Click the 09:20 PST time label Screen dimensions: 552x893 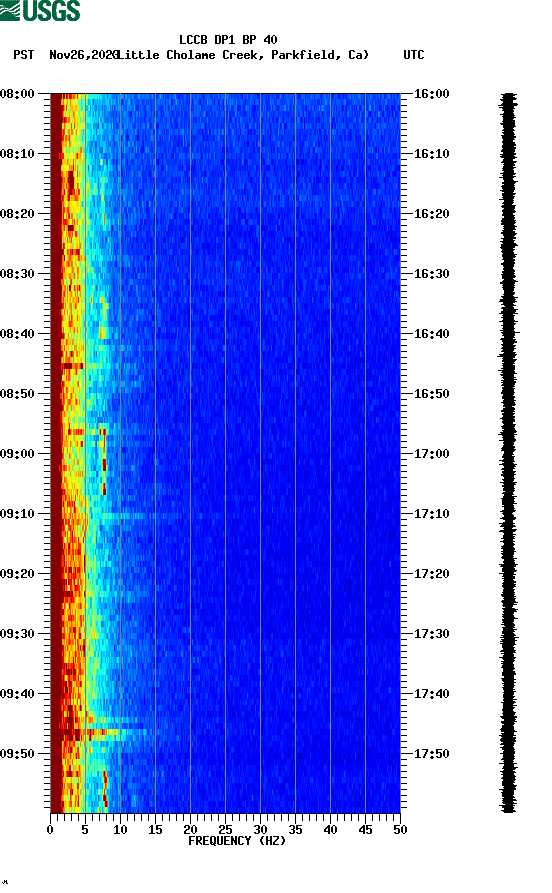pyautogui.click(x=18, y=574)
